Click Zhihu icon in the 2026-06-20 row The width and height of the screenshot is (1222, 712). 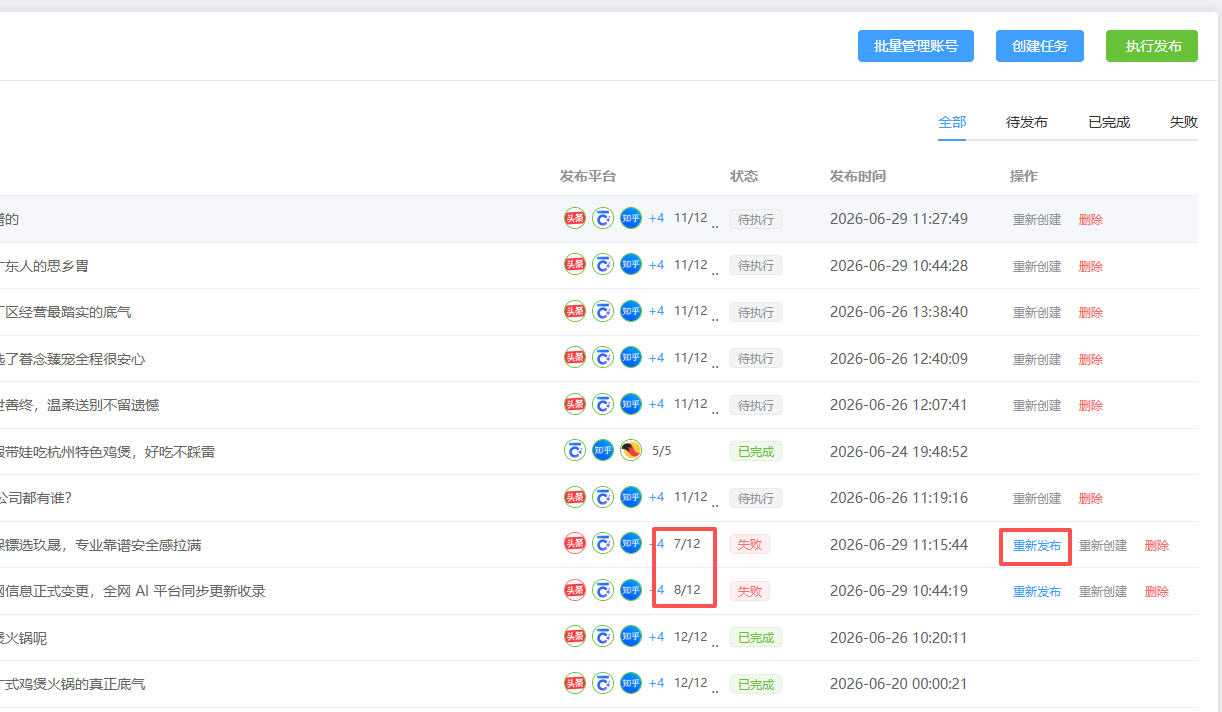pos(631,683)
